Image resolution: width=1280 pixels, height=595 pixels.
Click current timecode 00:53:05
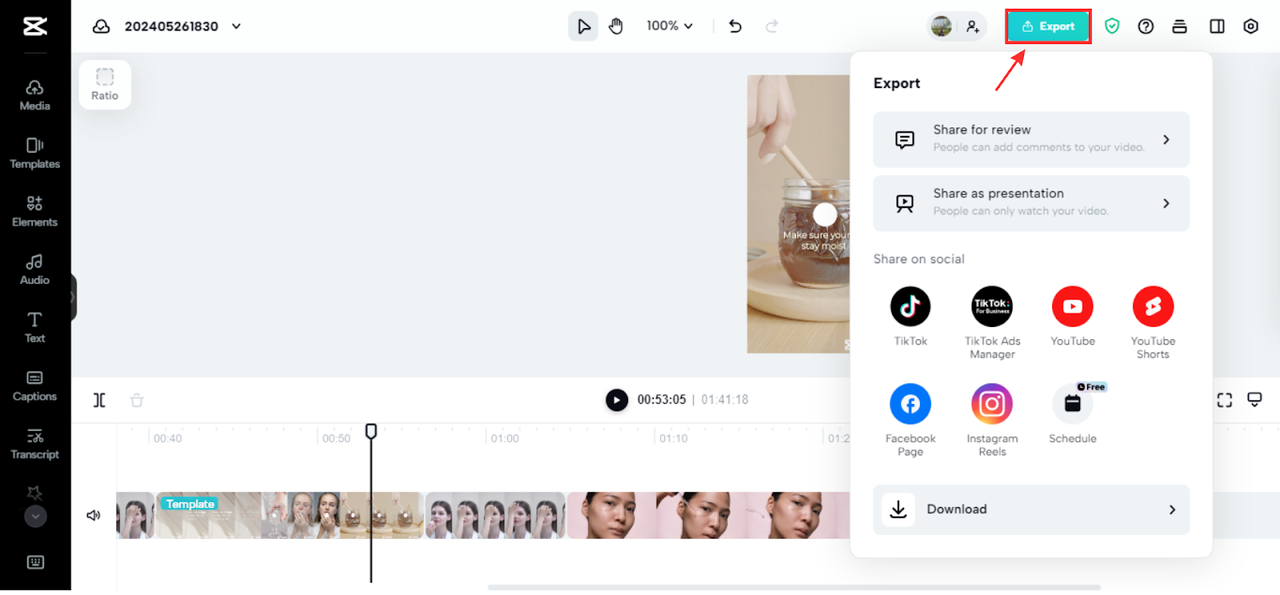[662, 400]
